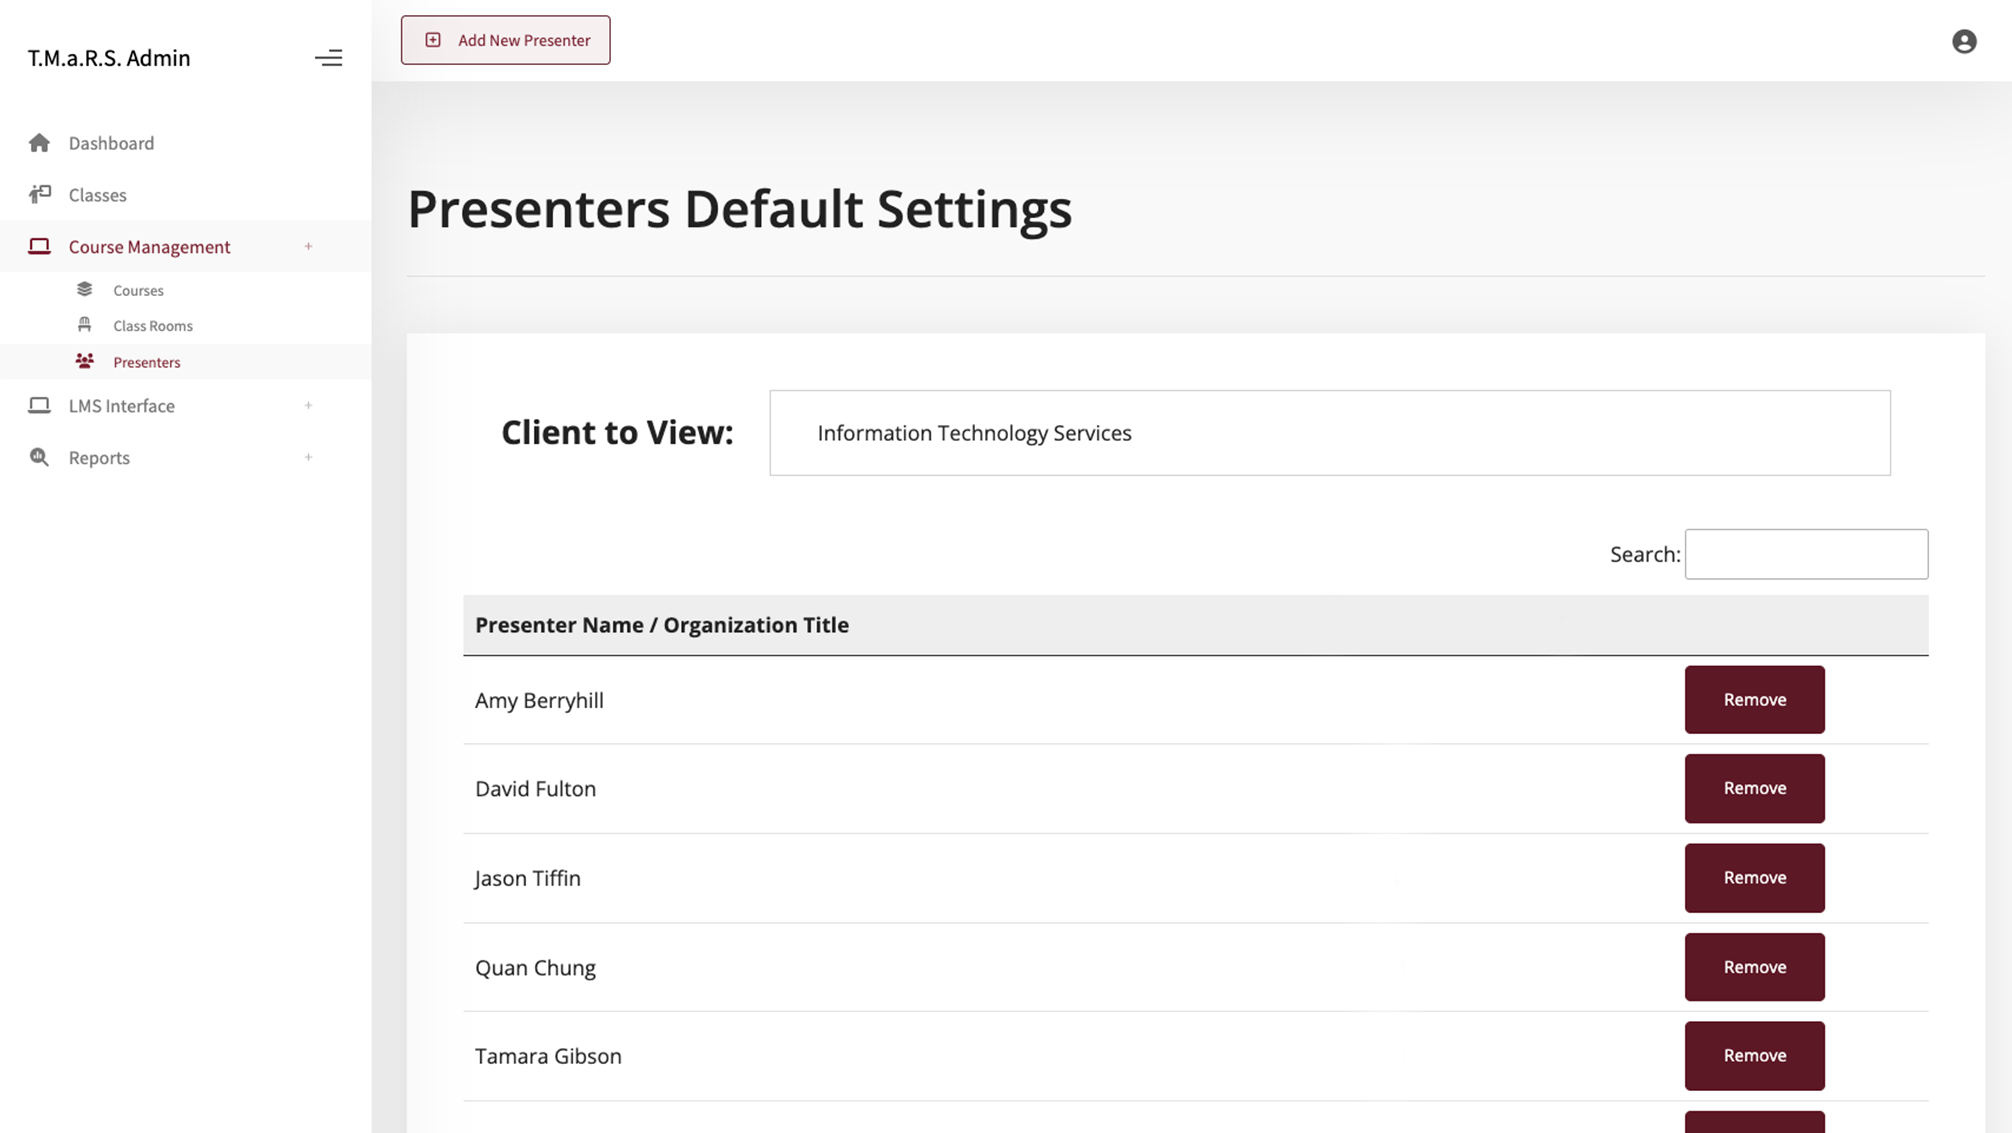Collapse sidebar with hamburger menu icon

pos(328,58)
